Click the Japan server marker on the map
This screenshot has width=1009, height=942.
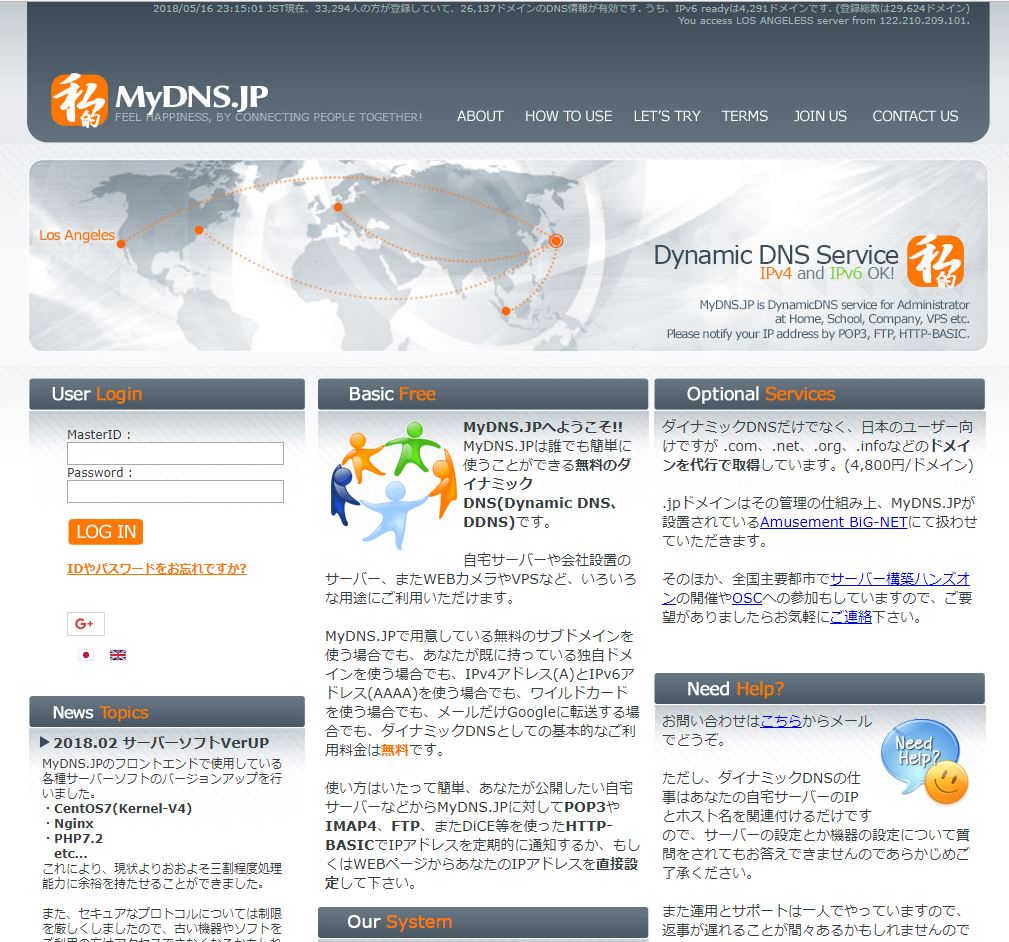(x=556, y=241)
